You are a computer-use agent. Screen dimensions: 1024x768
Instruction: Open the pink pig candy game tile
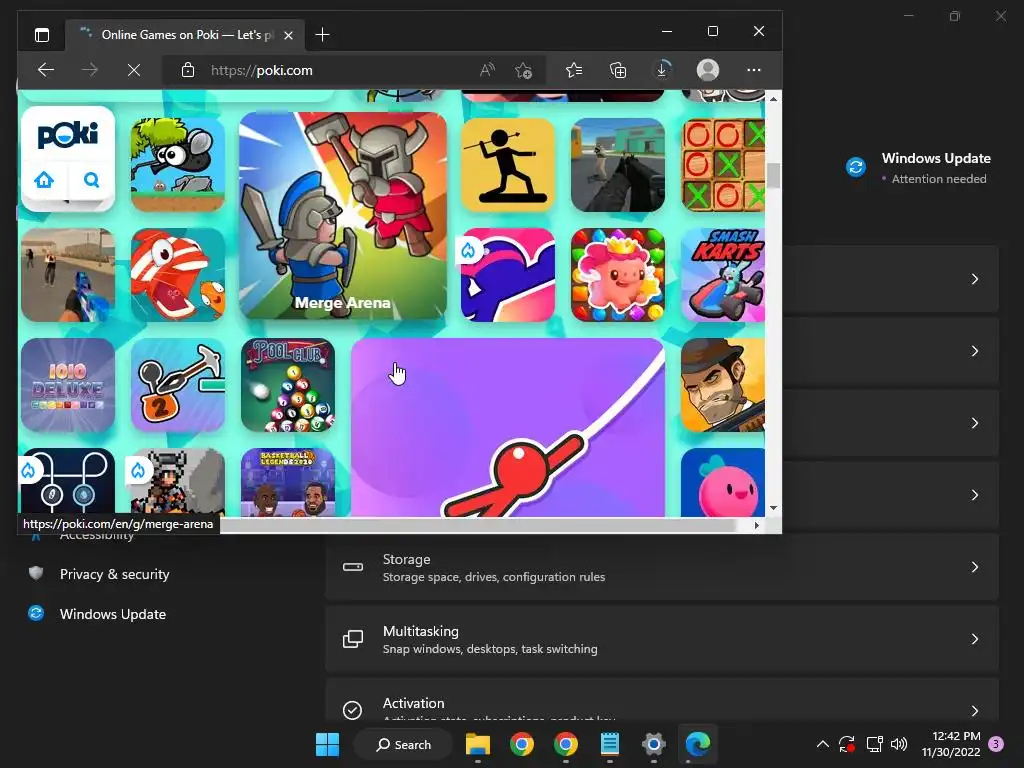(x=618, y=274)
